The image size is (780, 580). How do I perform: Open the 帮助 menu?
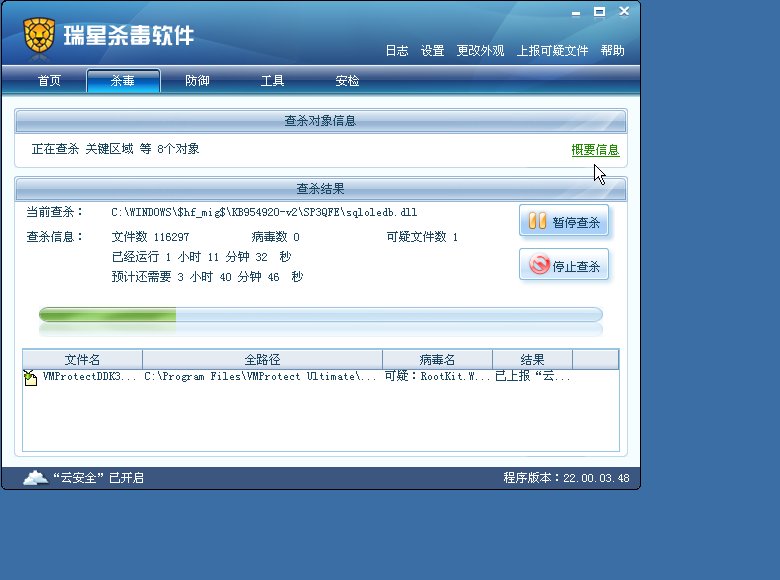pyautogui.click(x=612, y=51)
